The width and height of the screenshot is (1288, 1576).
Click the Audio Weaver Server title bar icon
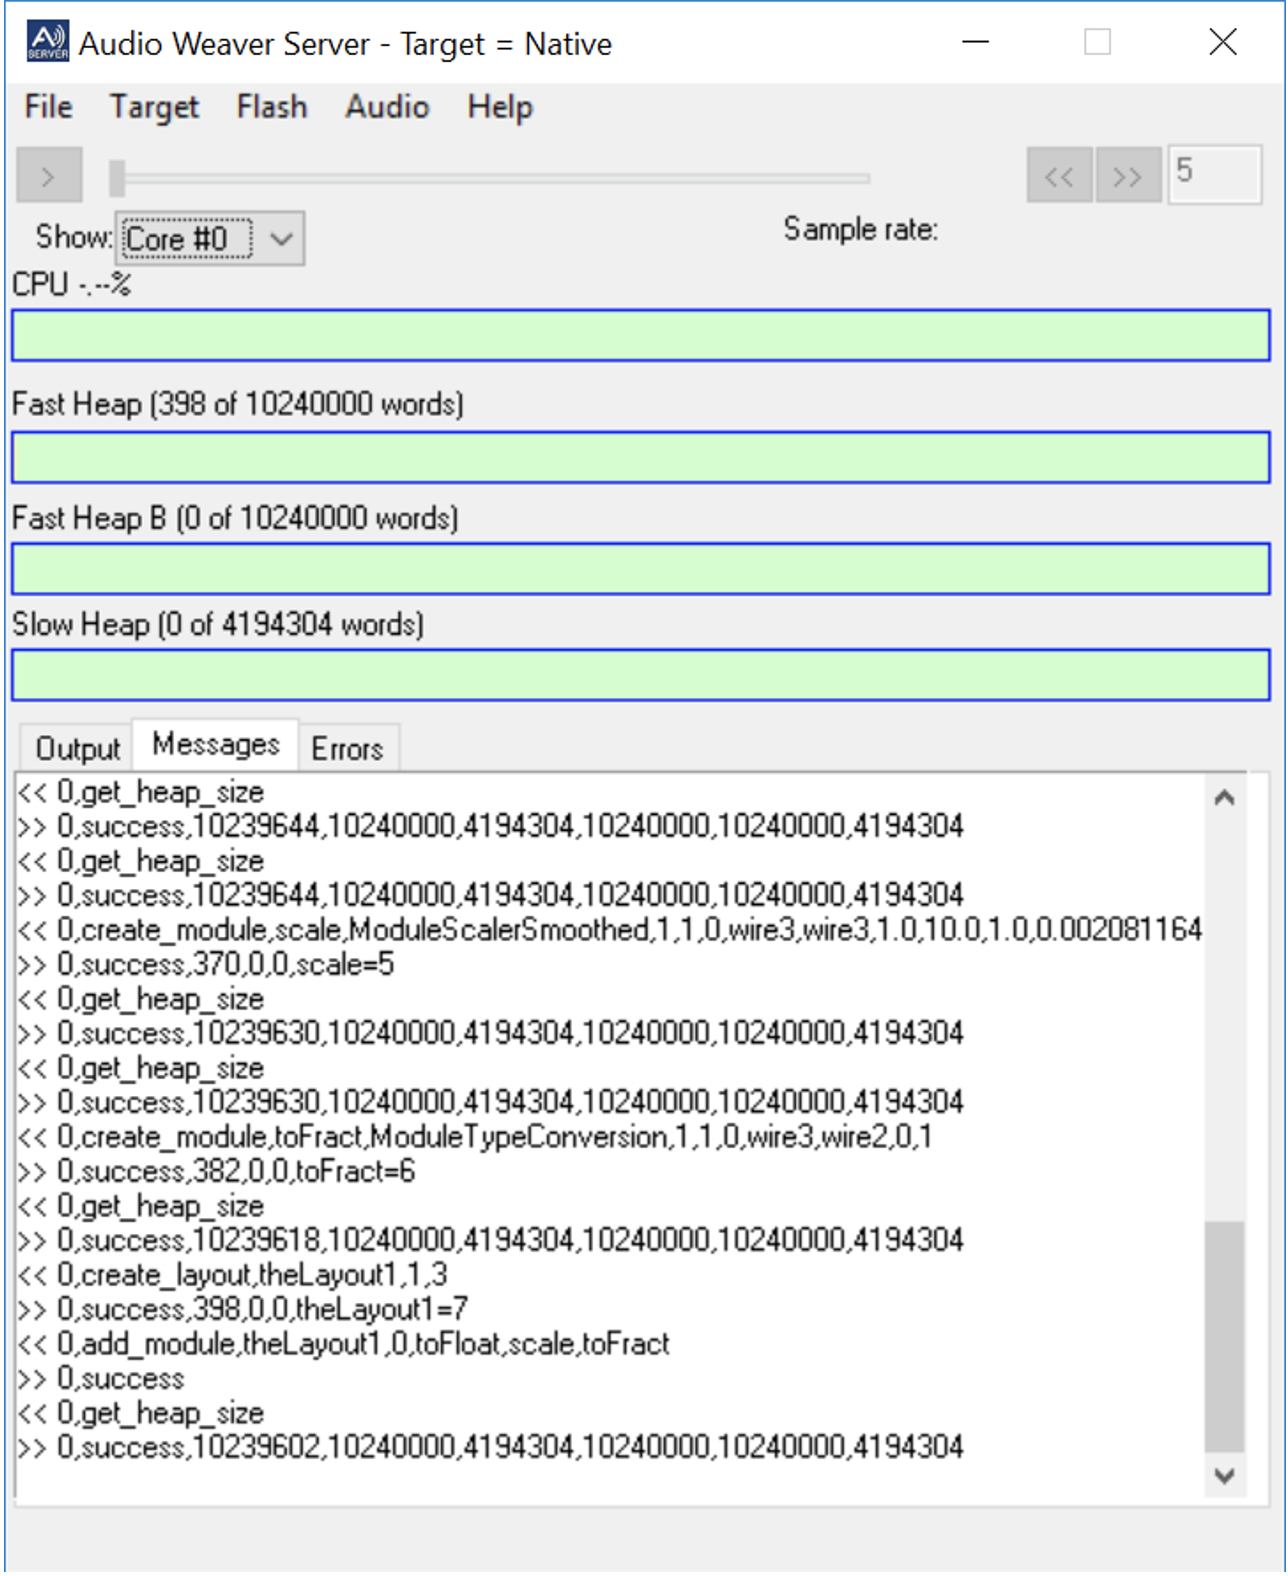[47, 43]
